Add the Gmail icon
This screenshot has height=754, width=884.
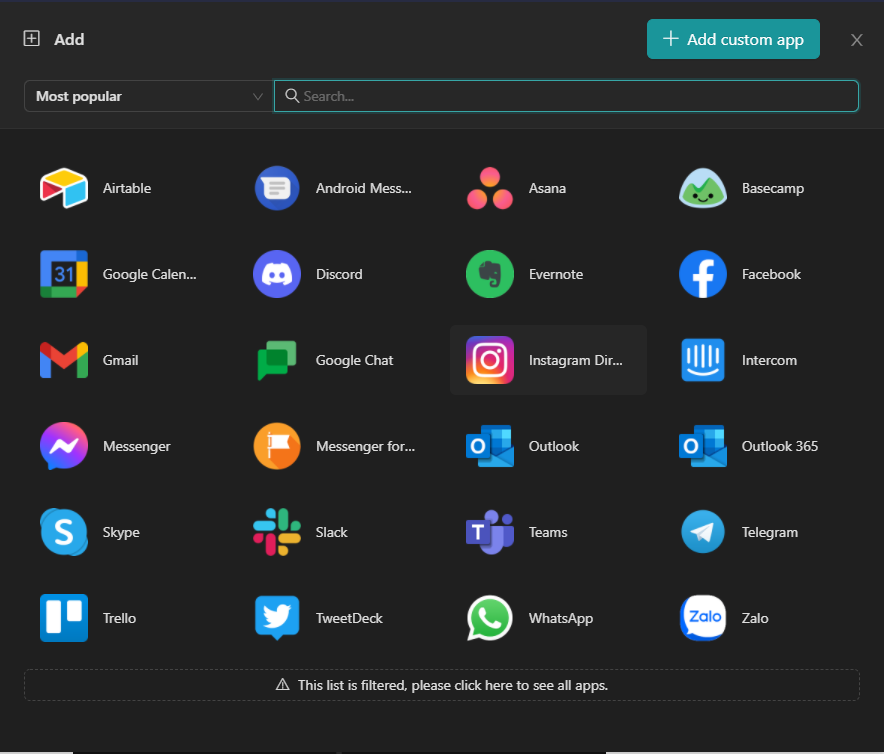[x=64, y=360]
